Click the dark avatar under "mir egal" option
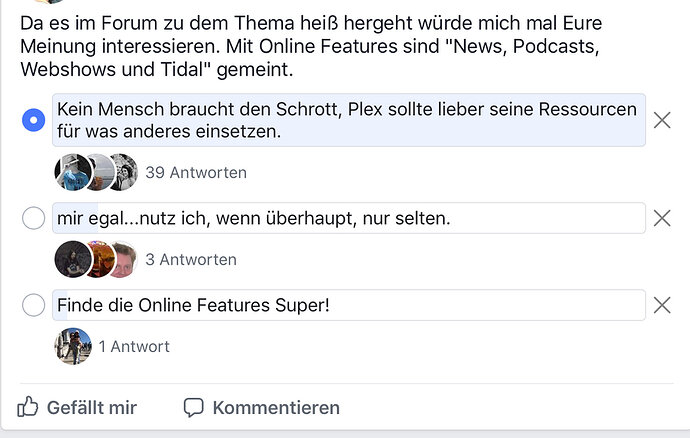690x438 pixels. pos(72,259)
